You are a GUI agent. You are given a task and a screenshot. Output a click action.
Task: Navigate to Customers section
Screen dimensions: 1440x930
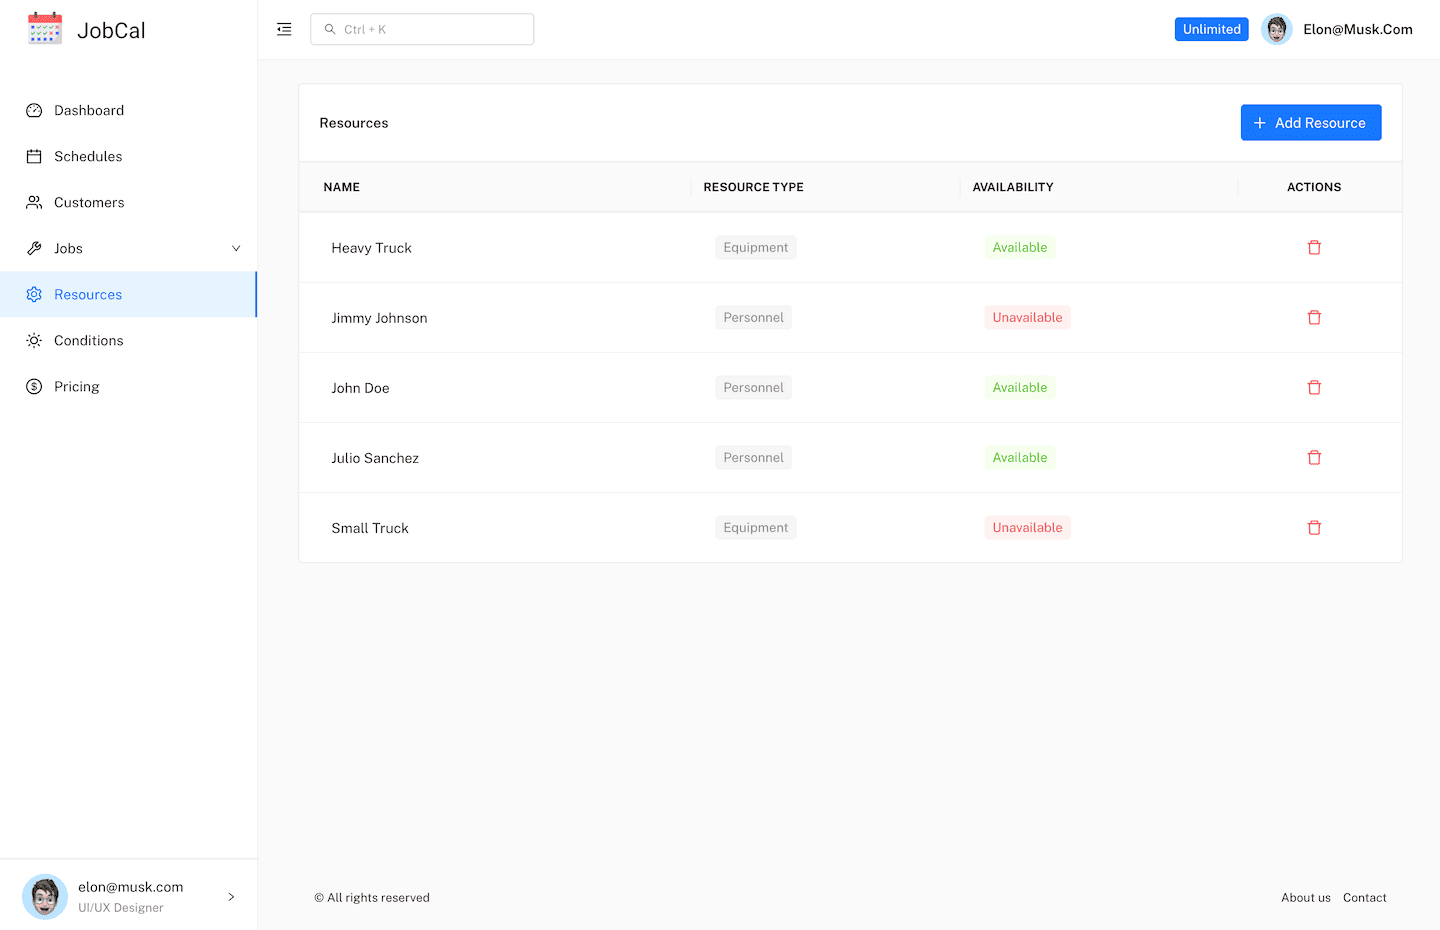click(89, 203)
